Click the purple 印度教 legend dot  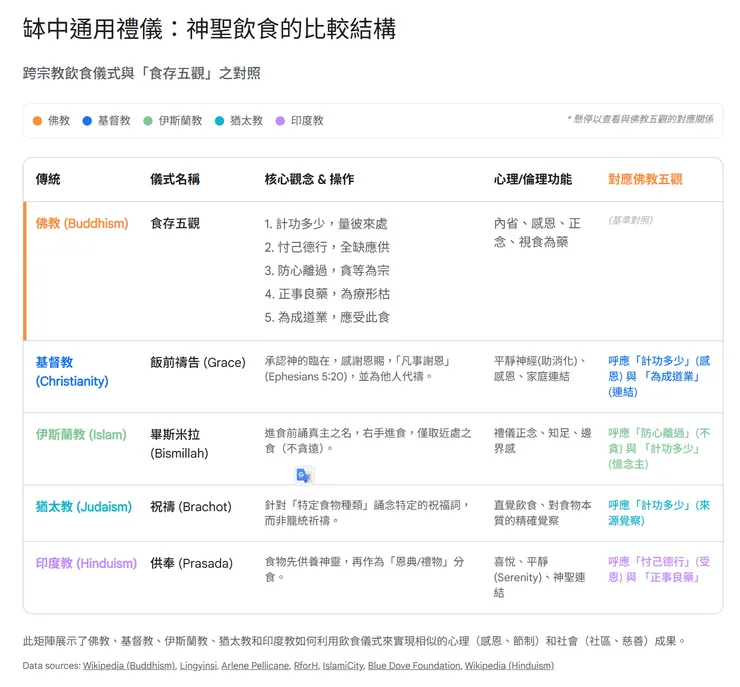280,121
